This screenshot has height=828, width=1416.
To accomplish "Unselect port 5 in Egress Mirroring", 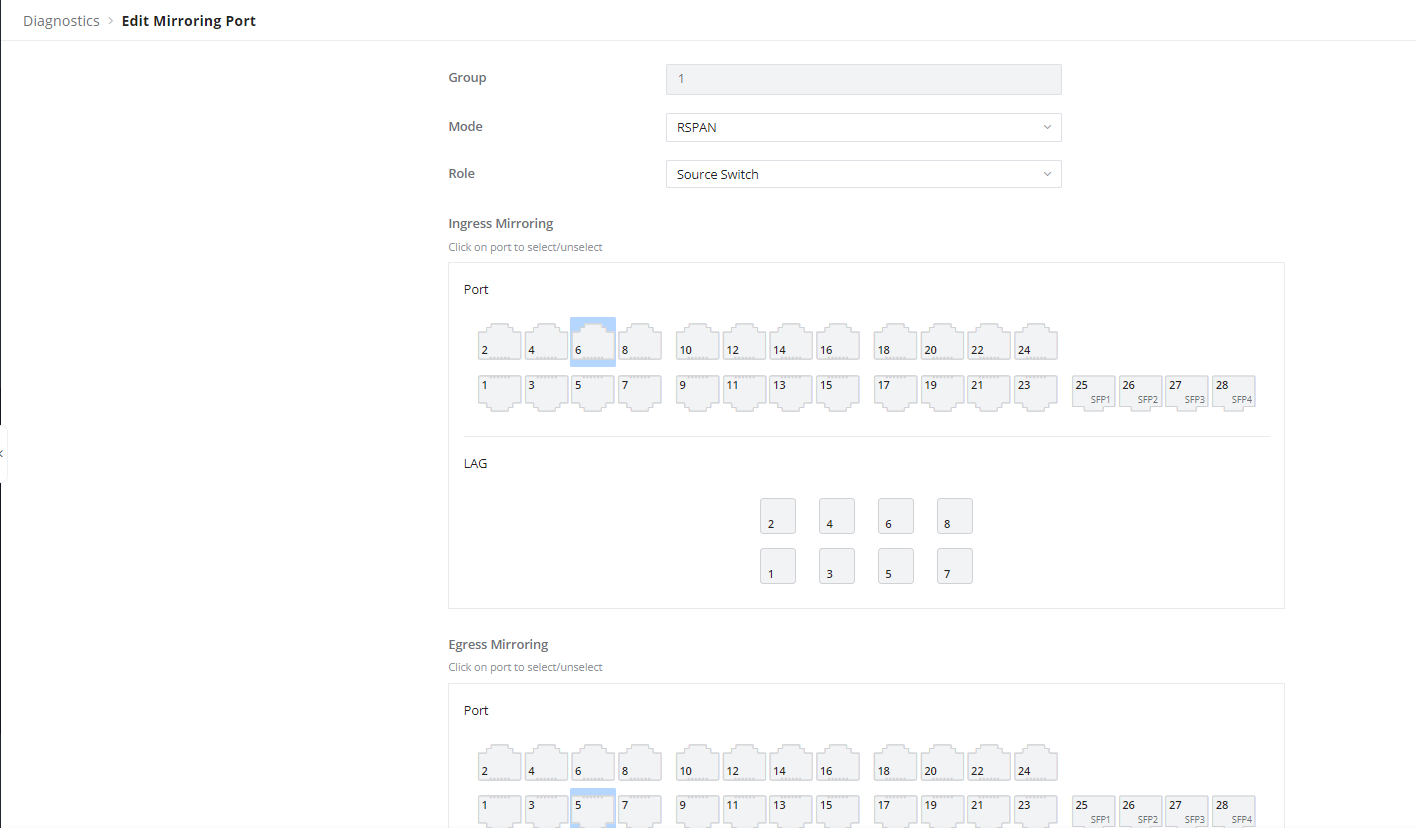I will (x=593, y=808).
